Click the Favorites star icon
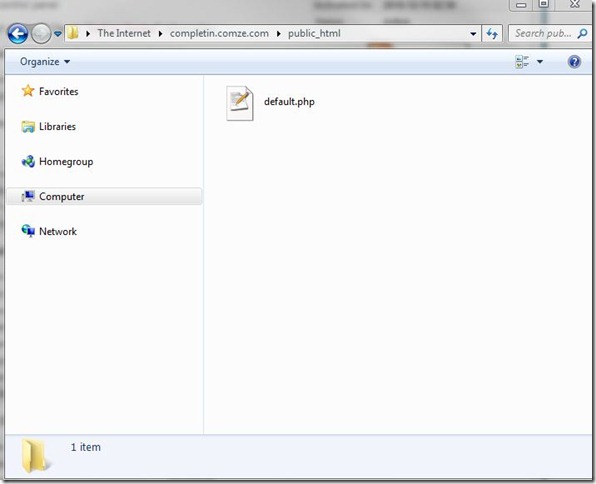The height and width of the screenshot is (484, 596). coord(28,91)
